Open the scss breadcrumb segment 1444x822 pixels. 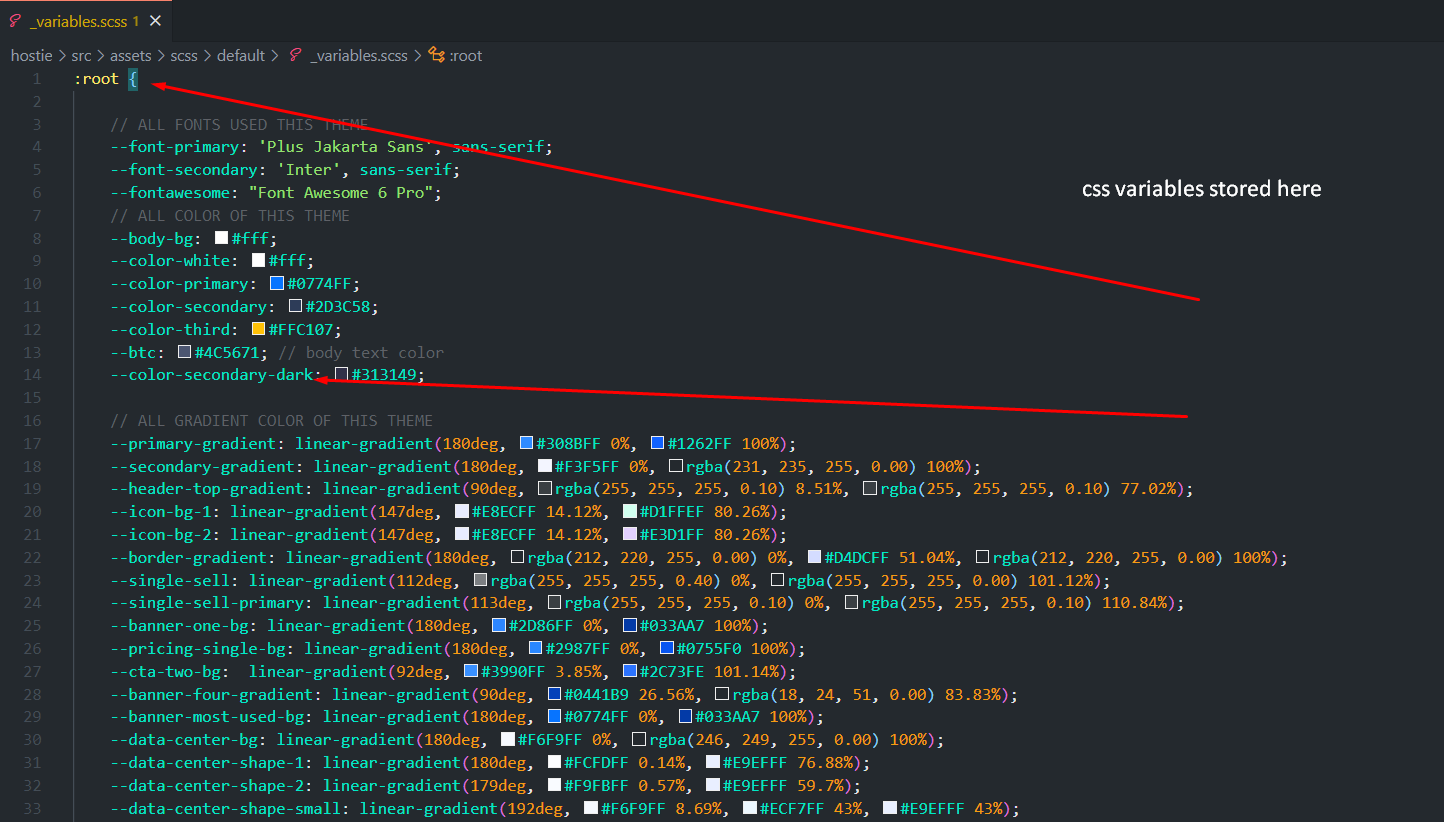click(184, 56)
